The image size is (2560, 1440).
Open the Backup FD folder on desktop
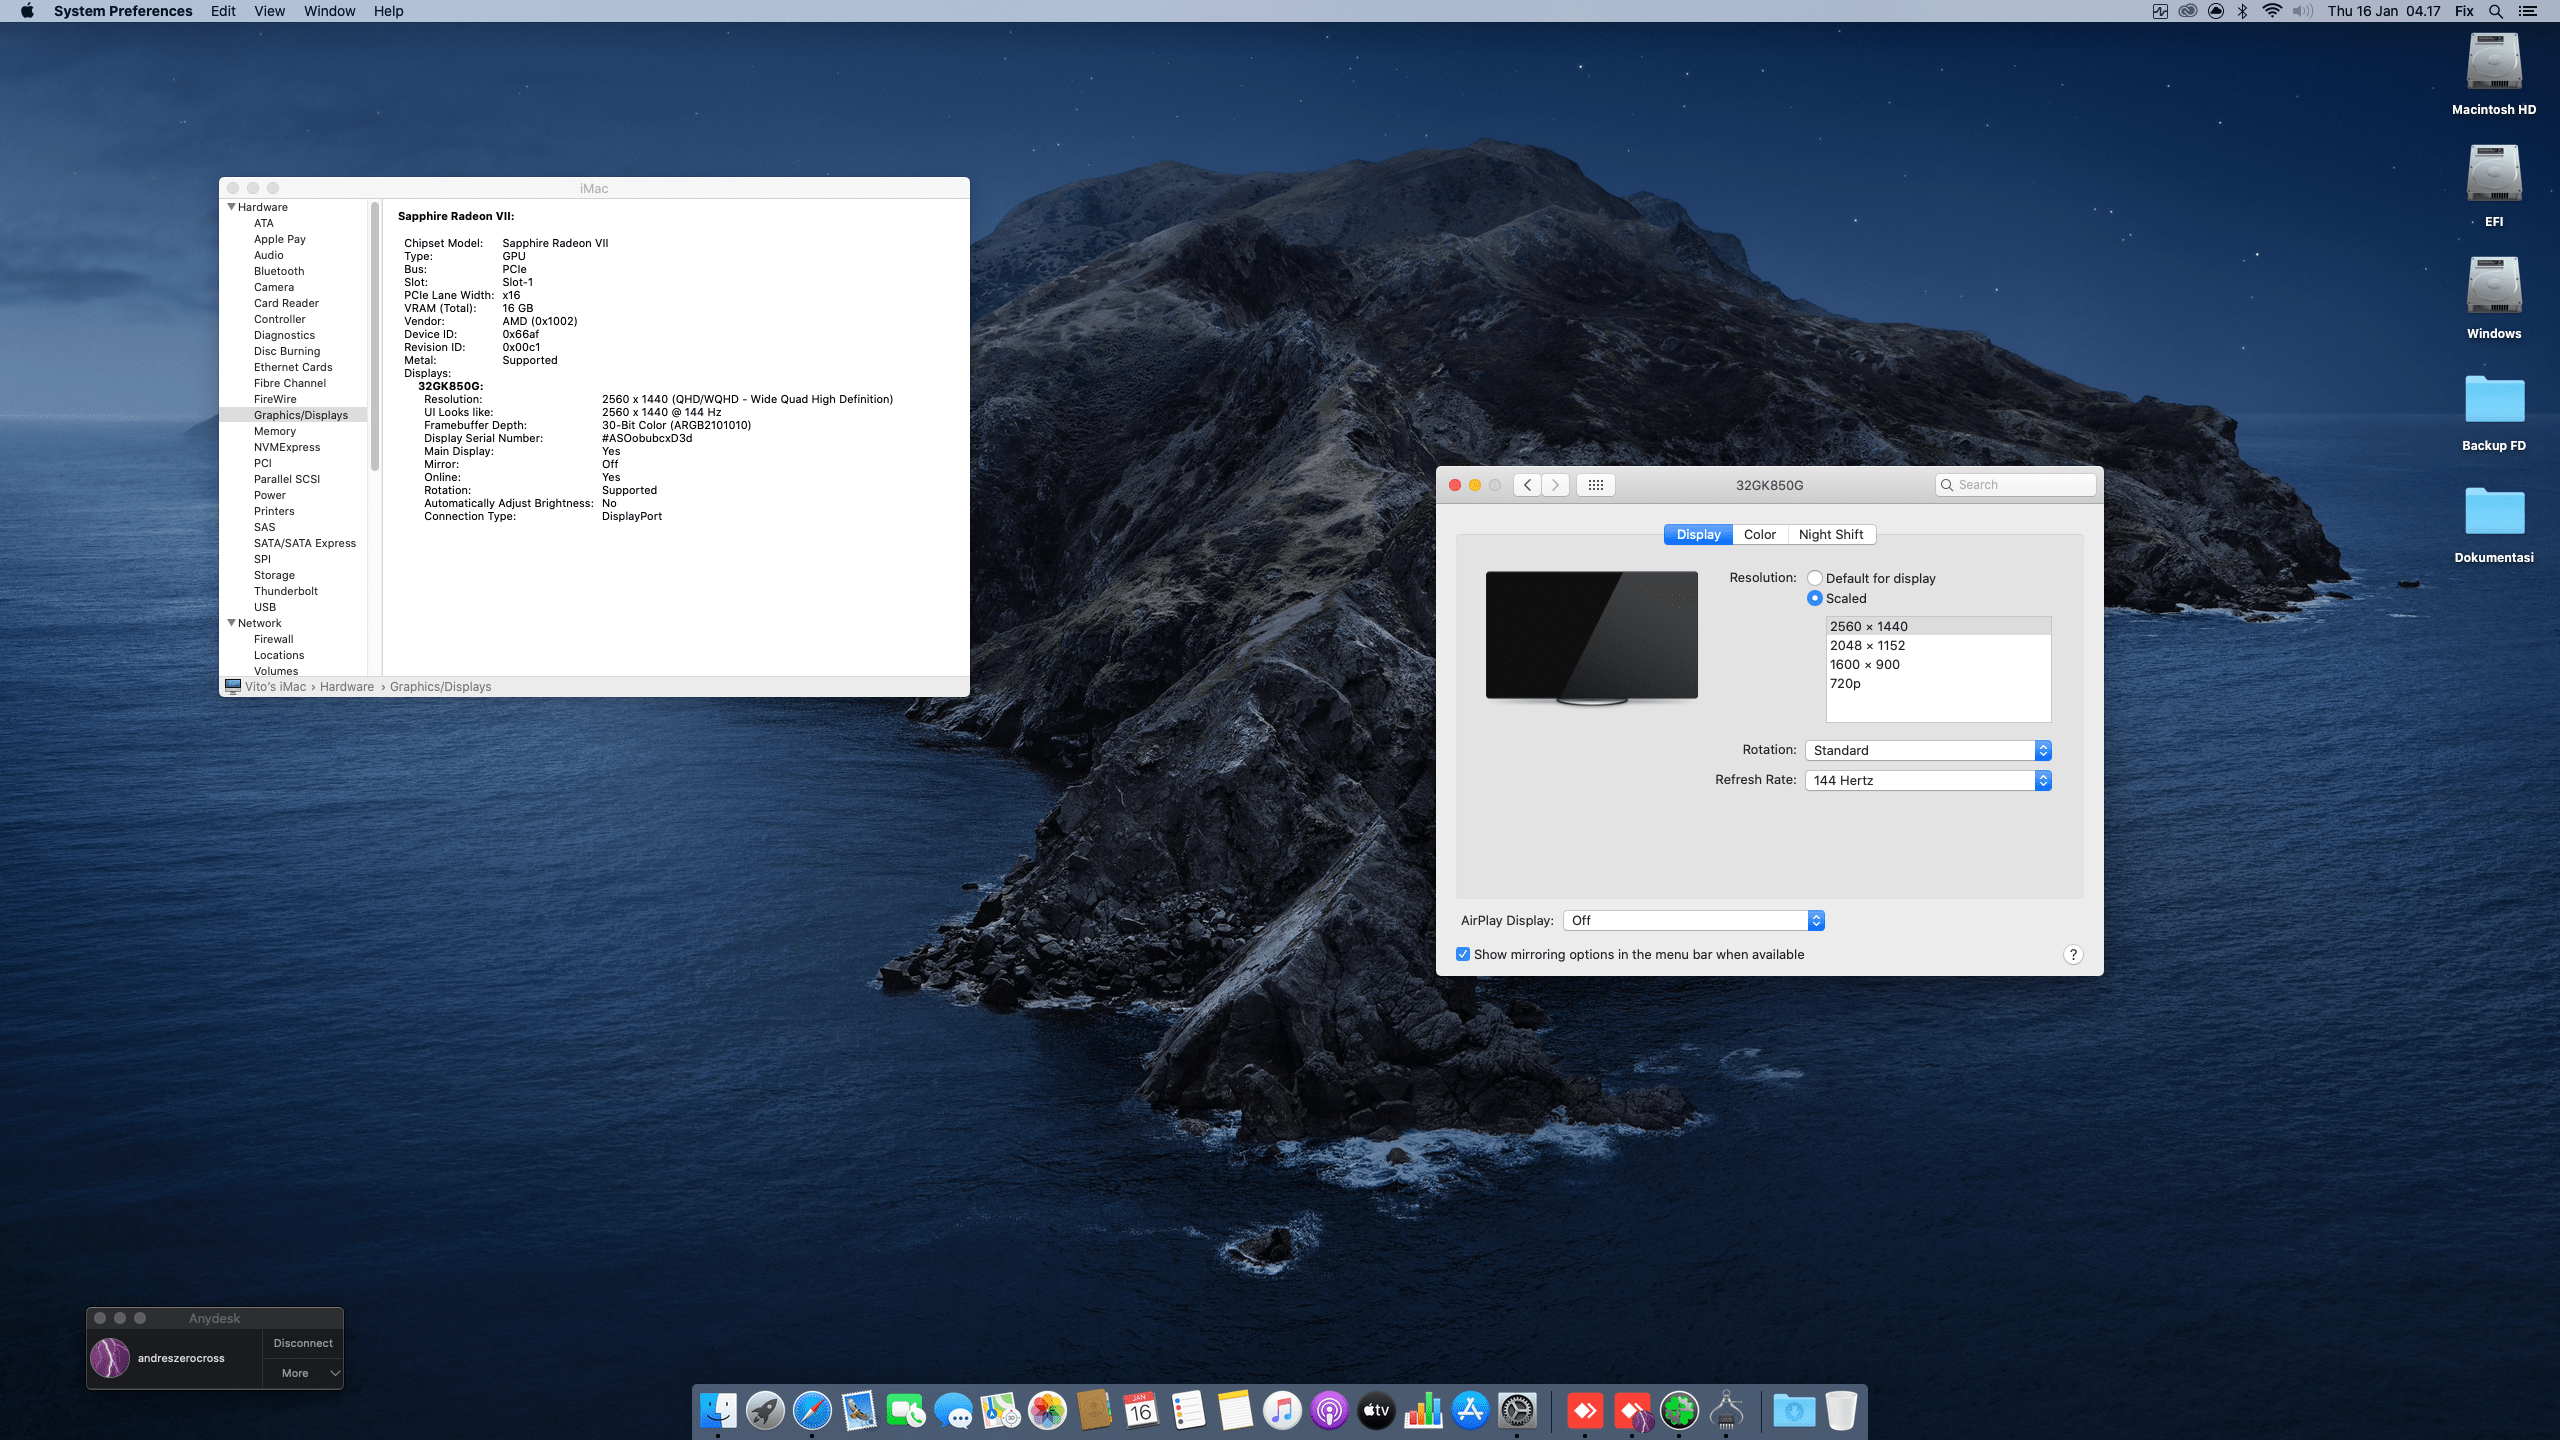click(2493, 400)
